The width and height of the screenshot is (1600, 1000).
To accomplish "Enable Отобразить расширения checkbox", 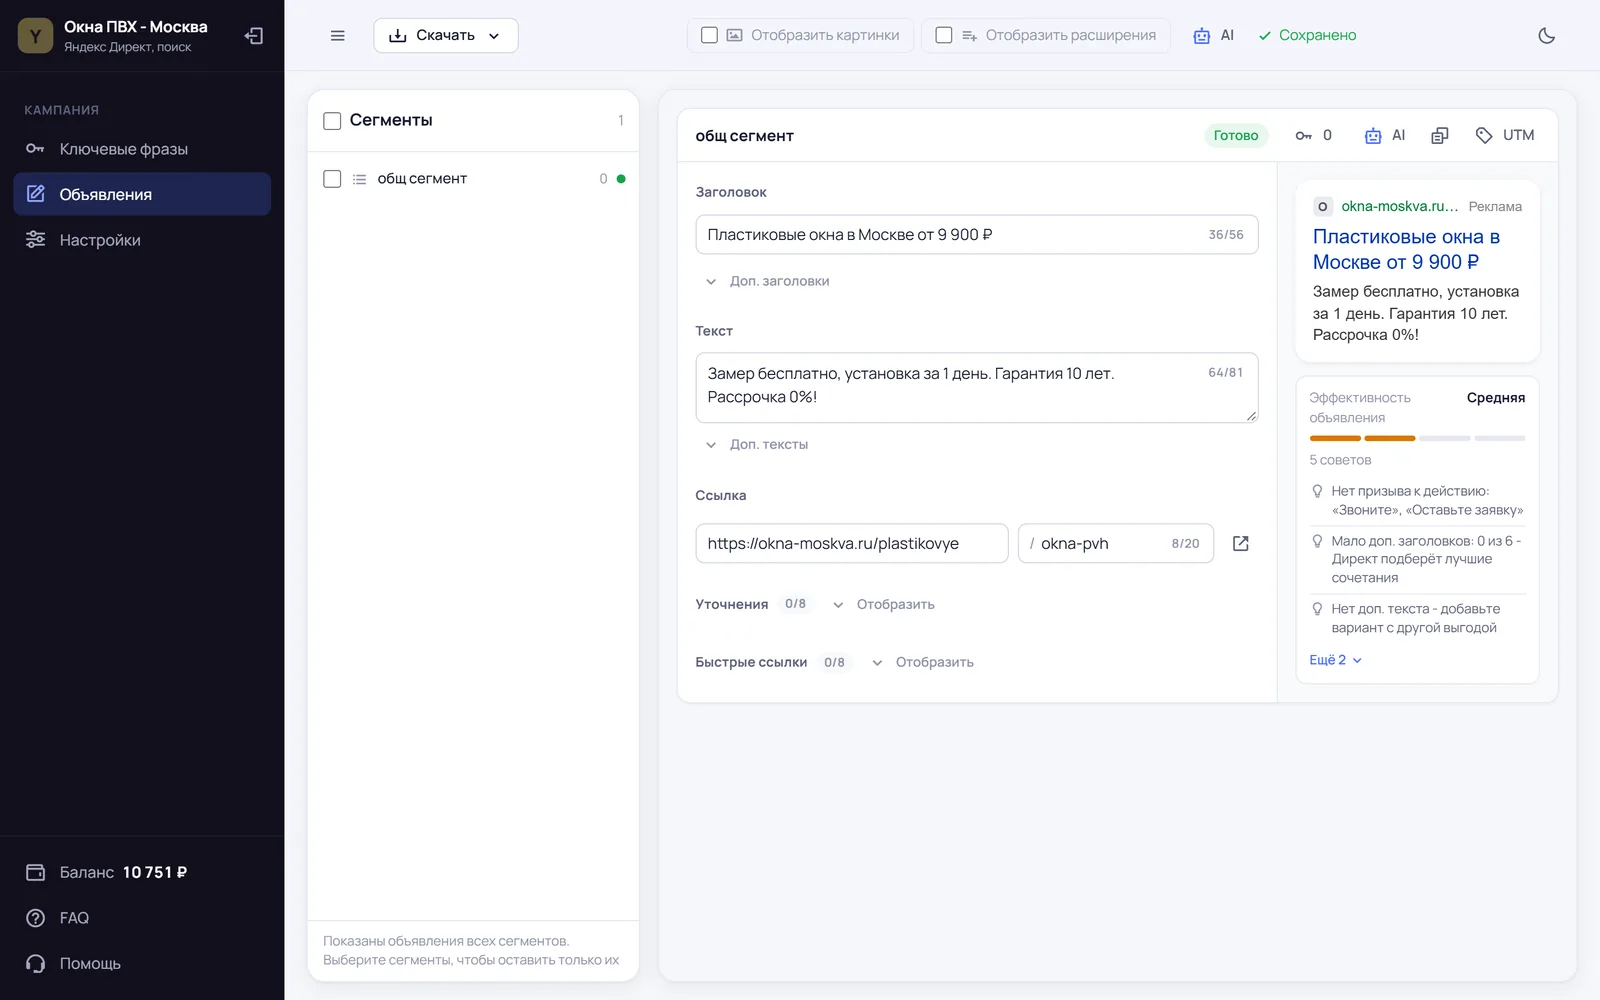I will coord(943,35).
